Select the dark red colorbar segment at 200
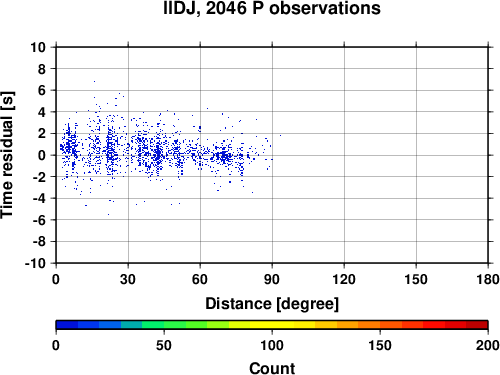The width and height of the screenshot is (500, 375). tap(477, 325)
